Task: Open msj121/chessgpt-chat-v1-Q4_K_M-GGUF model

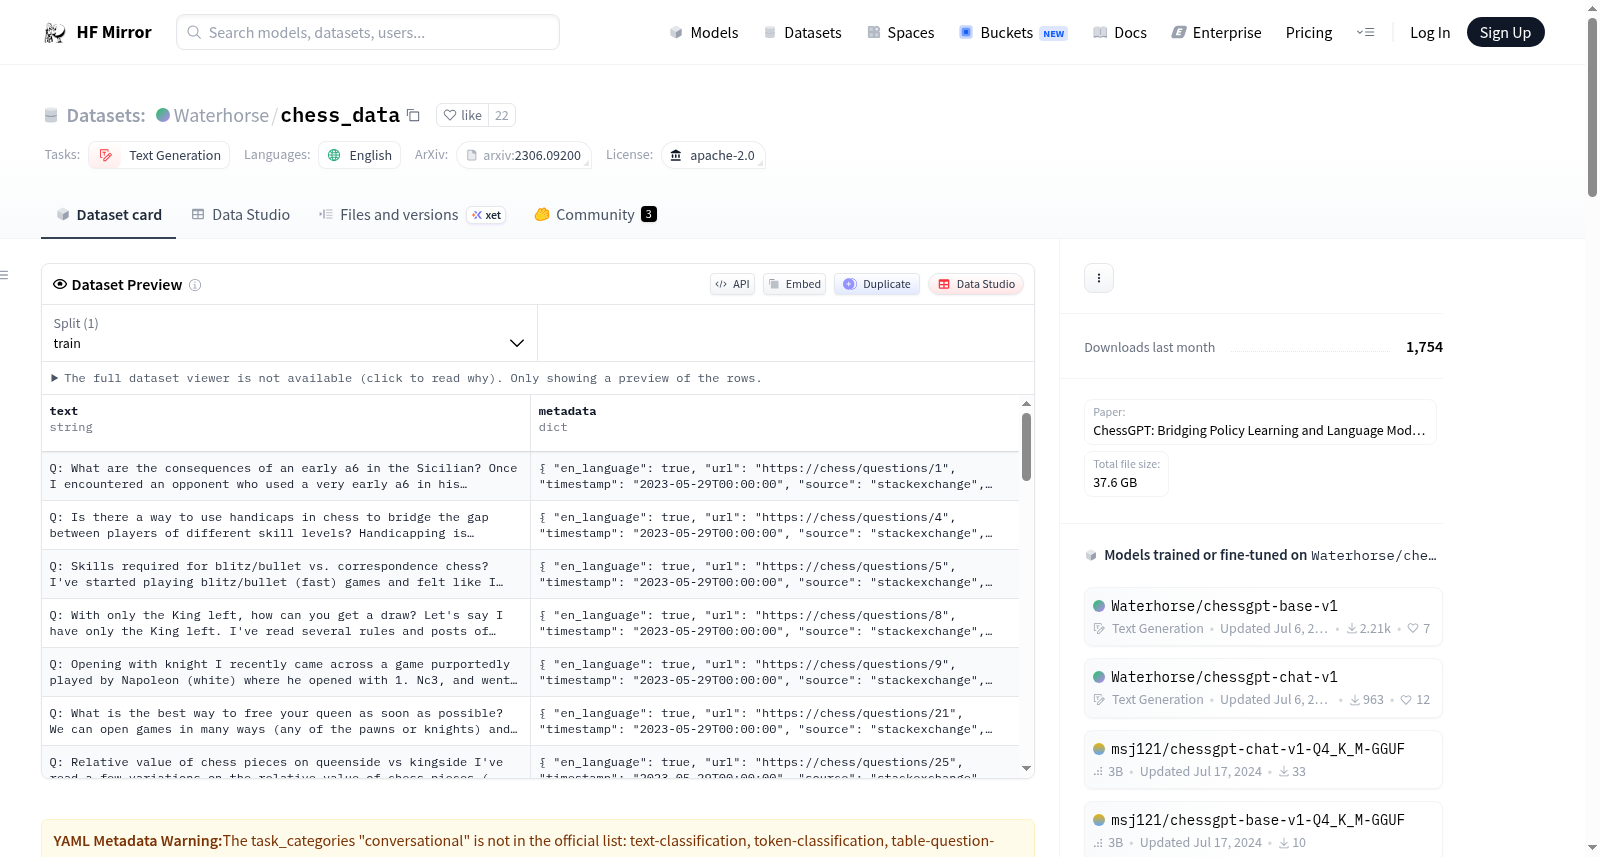Action: 1263,759
